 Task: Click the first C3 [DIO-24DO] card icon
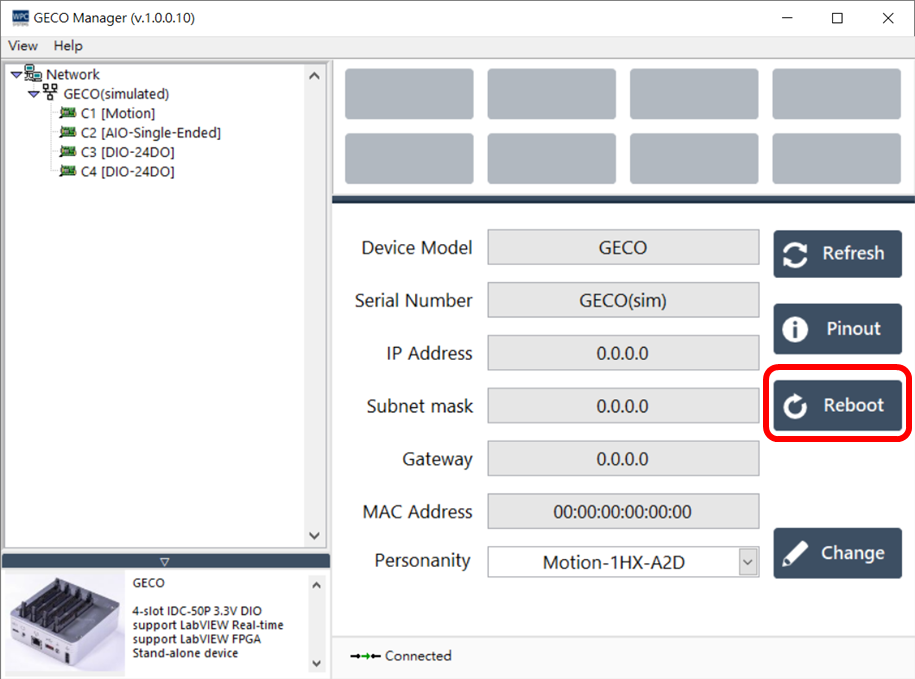(x=68, y=152)
